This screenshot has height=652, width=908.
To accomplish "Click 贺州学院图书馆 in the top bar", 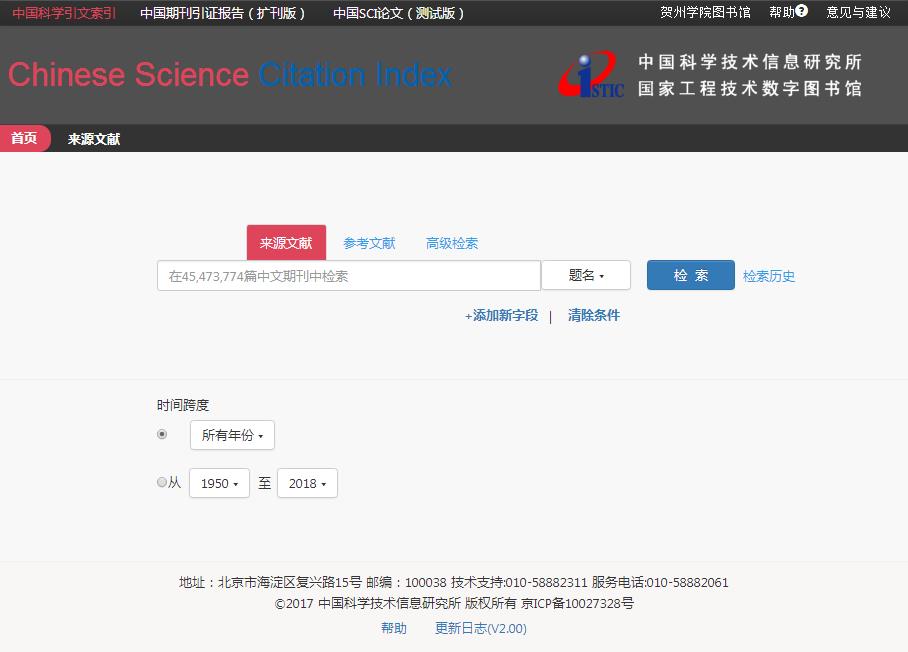I will click(x=705, y=12).
